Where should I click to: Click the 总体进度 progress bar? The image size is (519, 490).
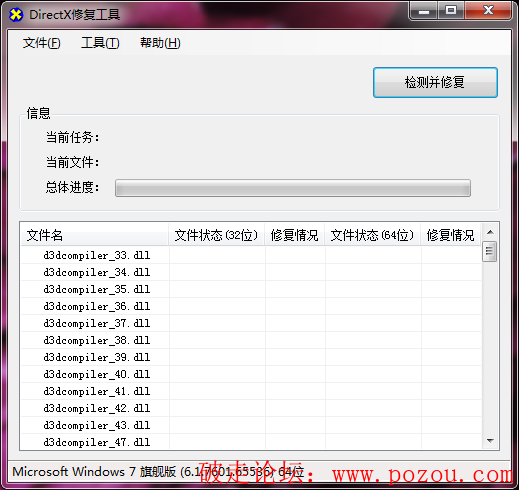(293, 188)
